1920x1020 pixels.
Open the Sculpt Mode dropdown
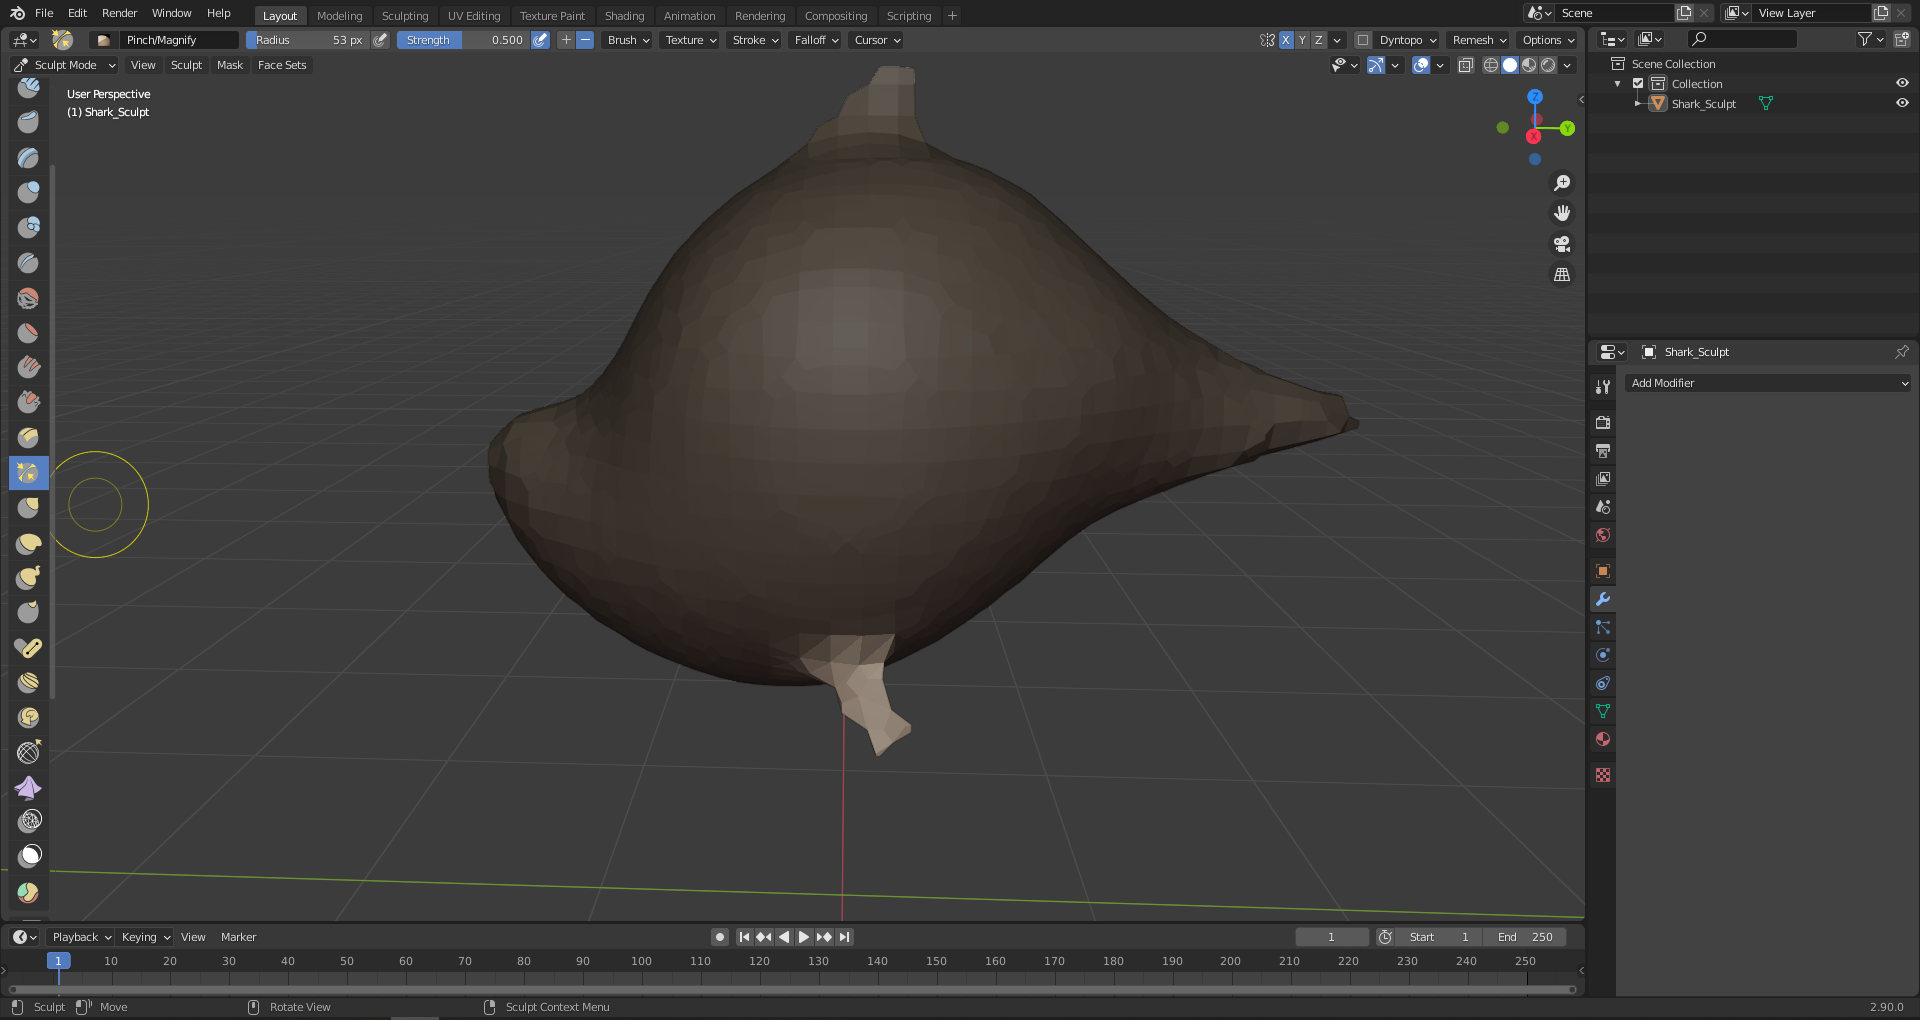(65, 65)
